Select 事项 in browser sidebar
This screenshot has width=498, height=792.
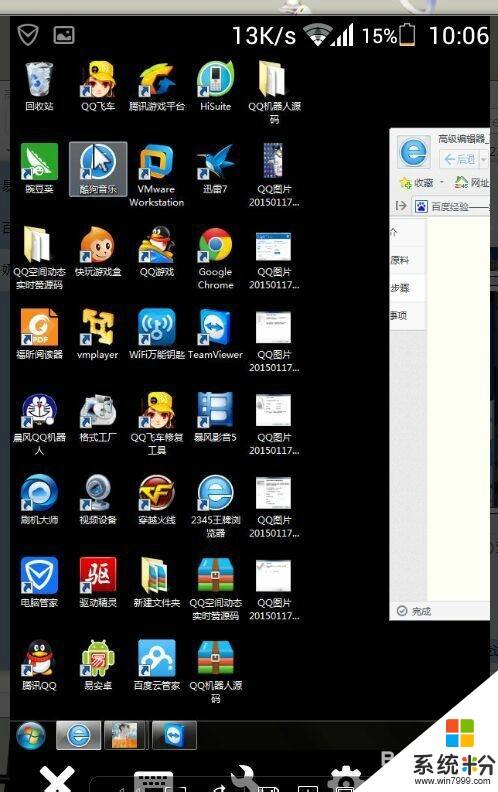(x=399, y=315)
